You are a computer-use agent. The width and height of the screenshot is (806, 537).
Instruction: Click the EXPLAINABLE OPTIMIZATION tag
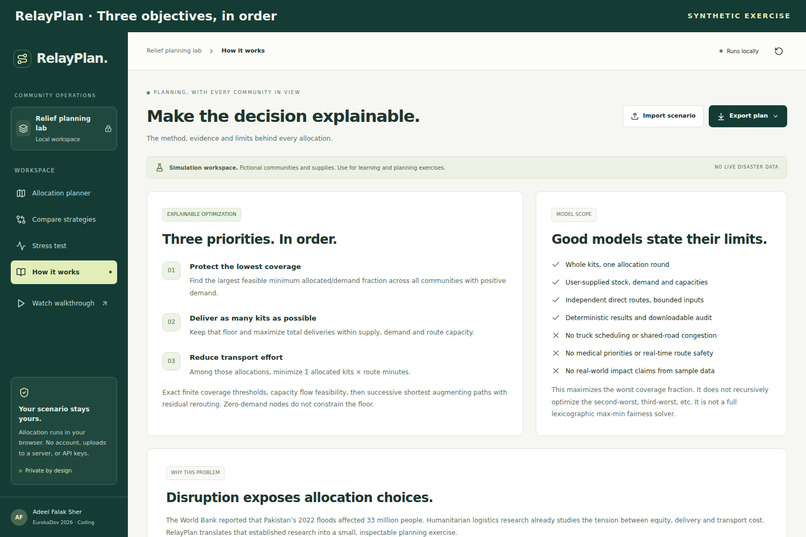pyautogui.click(x=202, y=214)
